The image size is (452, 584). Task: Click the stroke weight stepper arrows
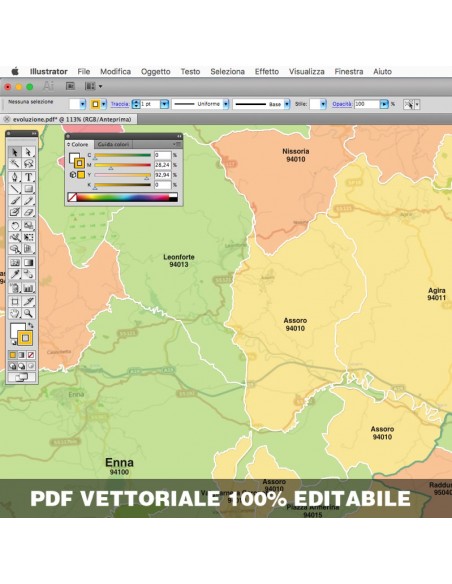tap(136, 104)
